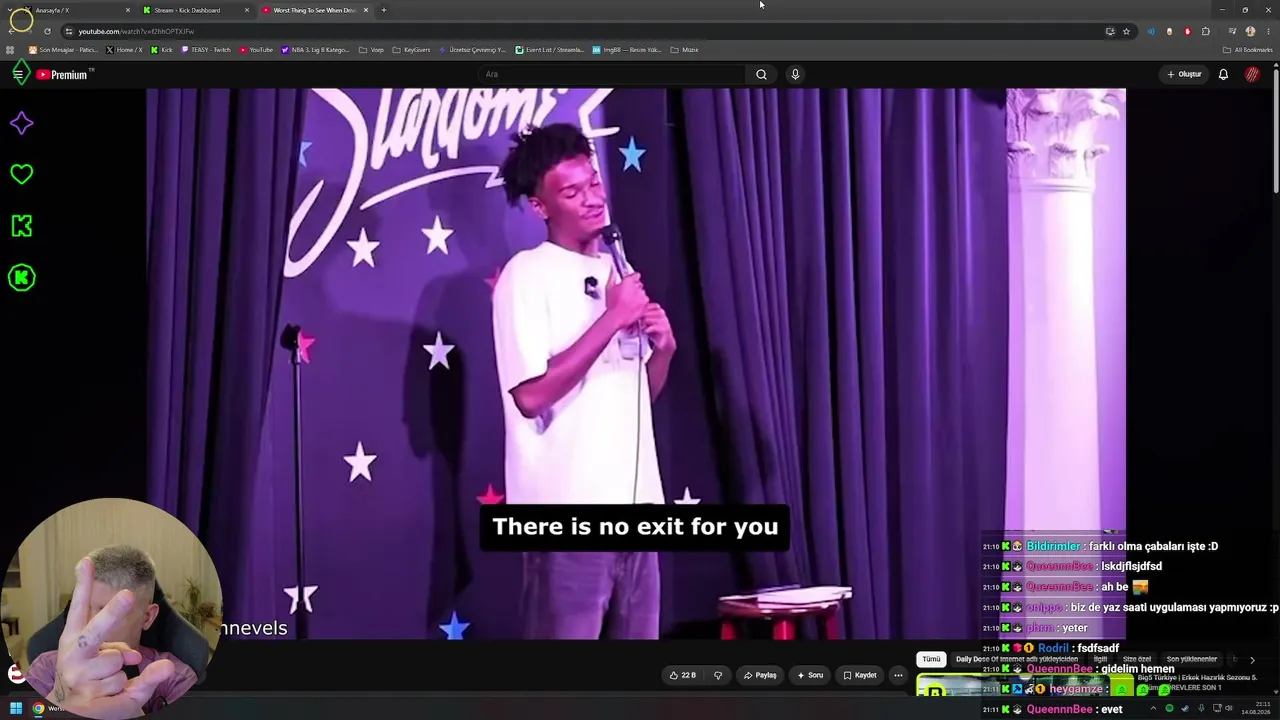Open YouTube notifications bell
This screenshot has height=720, width=1280.
(x=1223, y=74)
